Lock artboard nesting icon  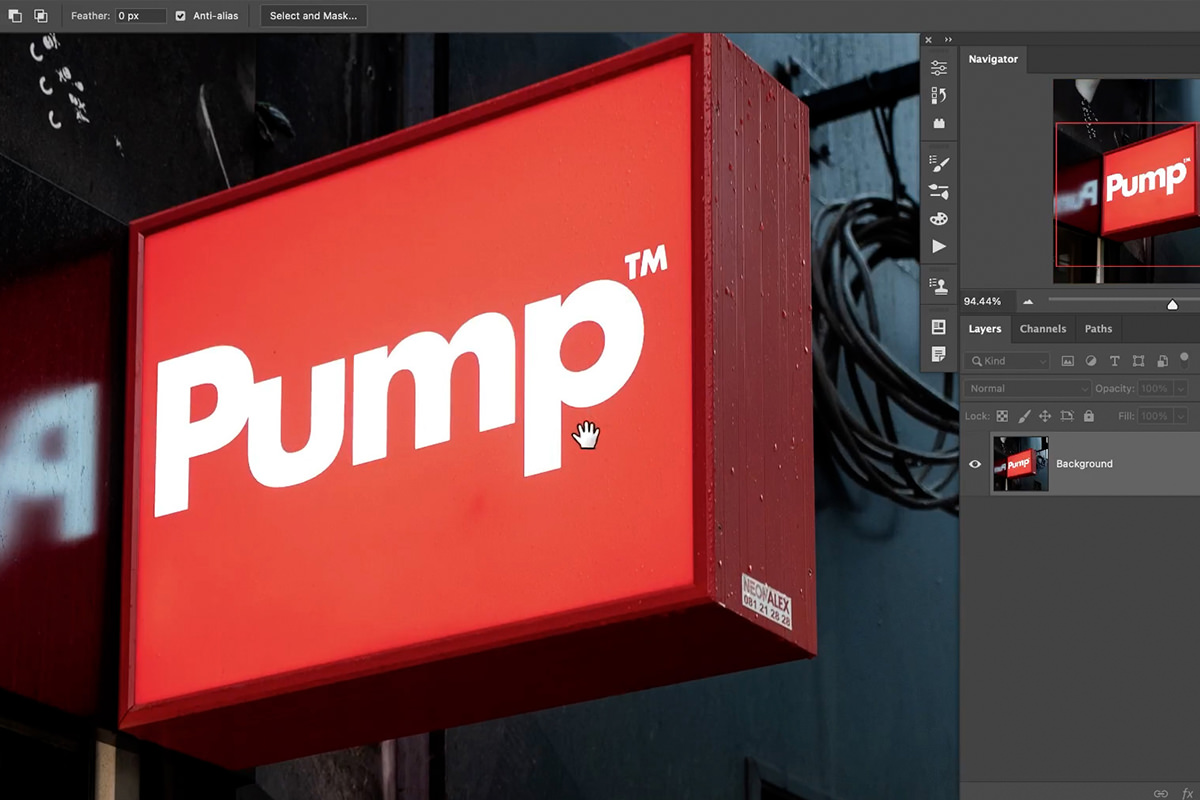[1067, 416]
